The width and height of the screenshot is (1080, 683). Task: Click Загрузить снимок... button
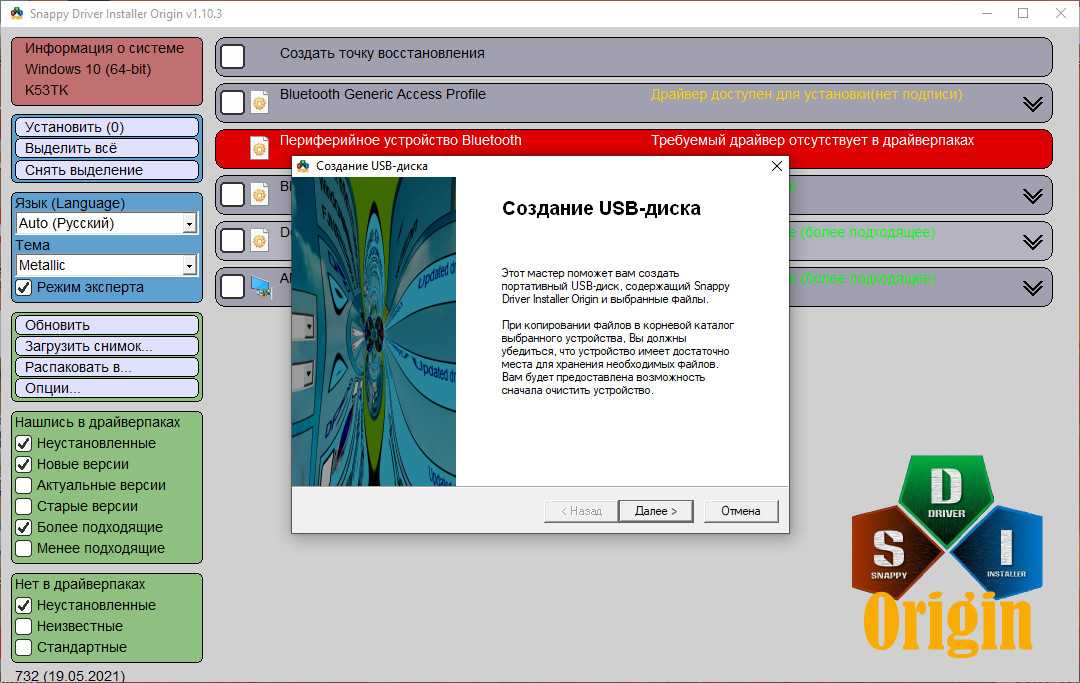[107, 346]
